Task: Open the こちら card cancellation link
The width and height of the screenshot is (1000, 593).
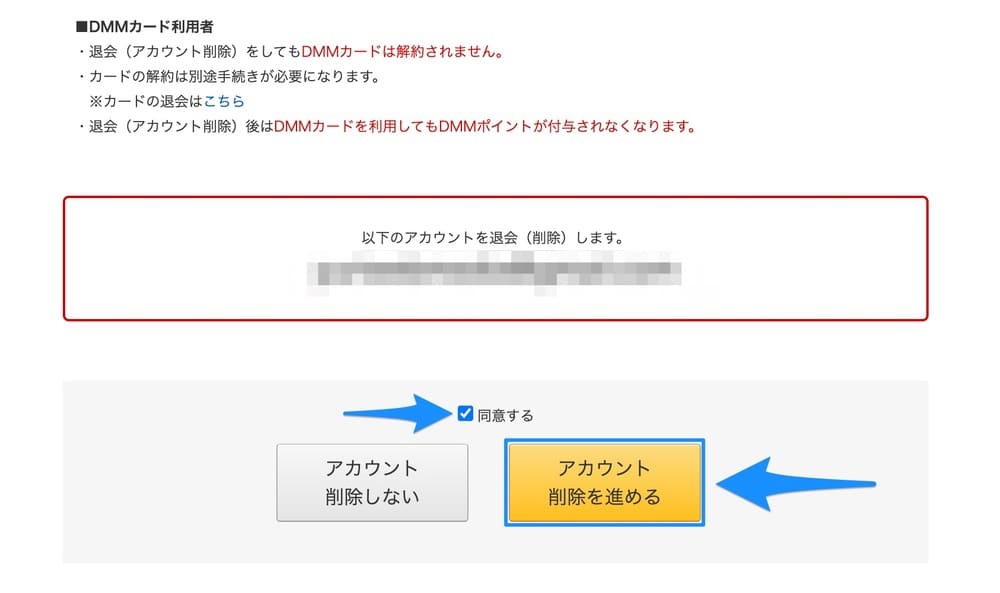Action: coord(224,101)
